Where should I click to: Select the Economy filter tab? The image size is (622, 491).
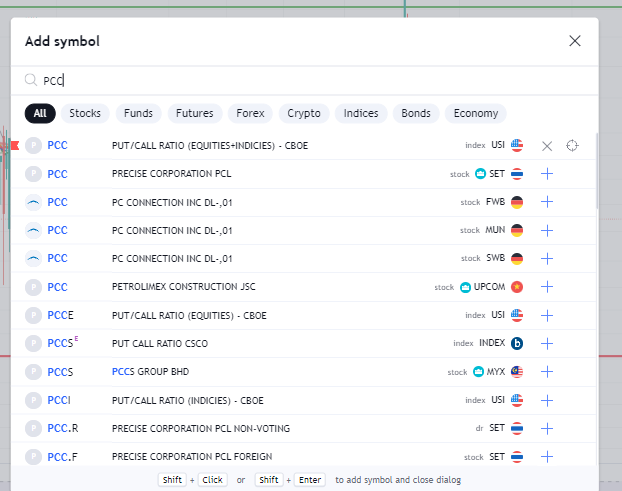coord(476,113)
